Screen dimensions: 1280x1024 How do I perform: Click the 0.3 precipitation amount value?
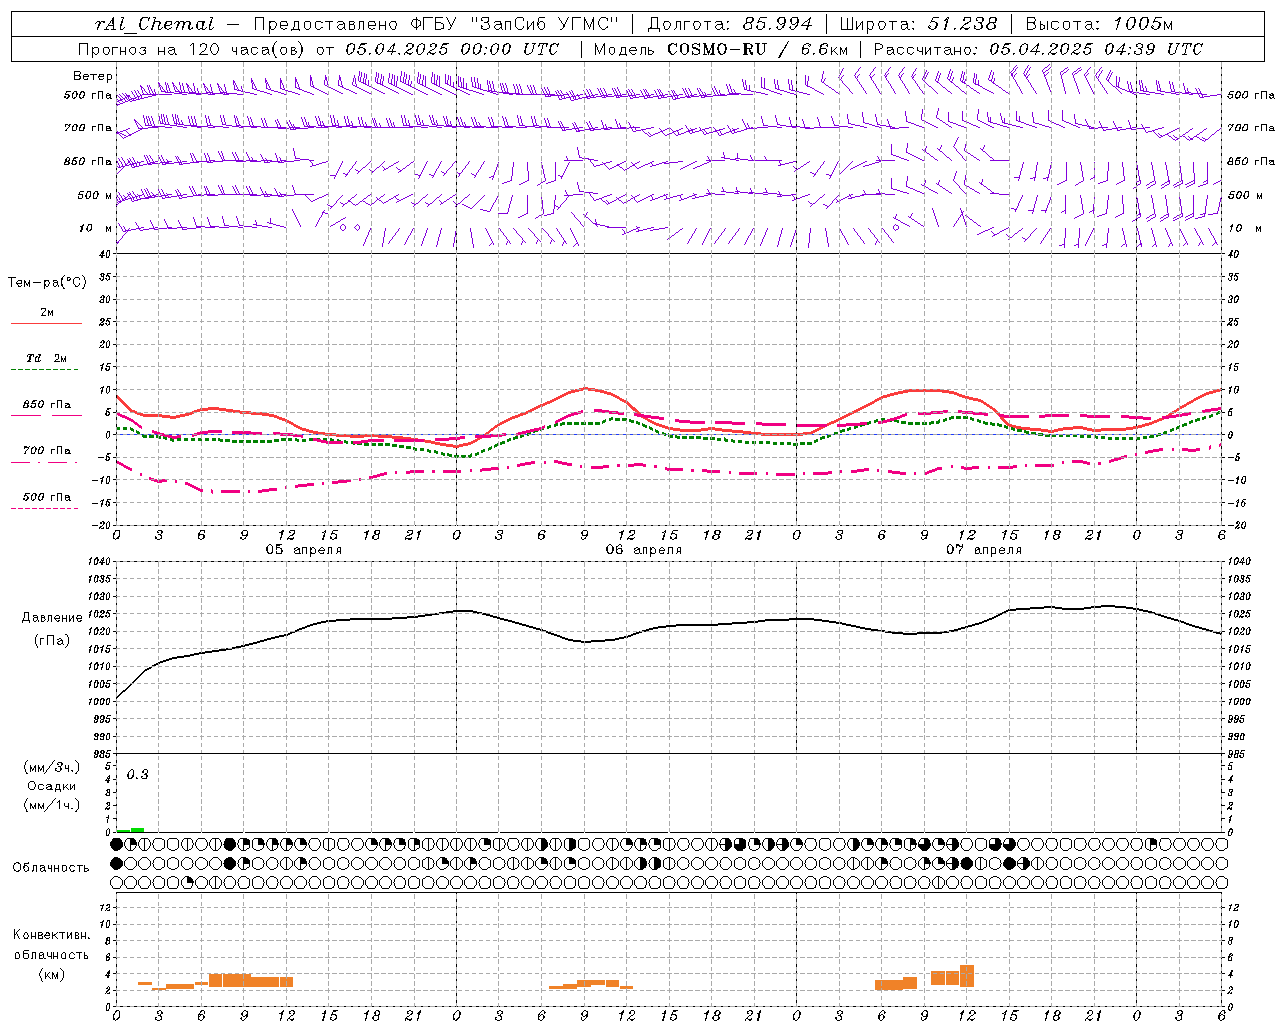click(x=137, y=775)
